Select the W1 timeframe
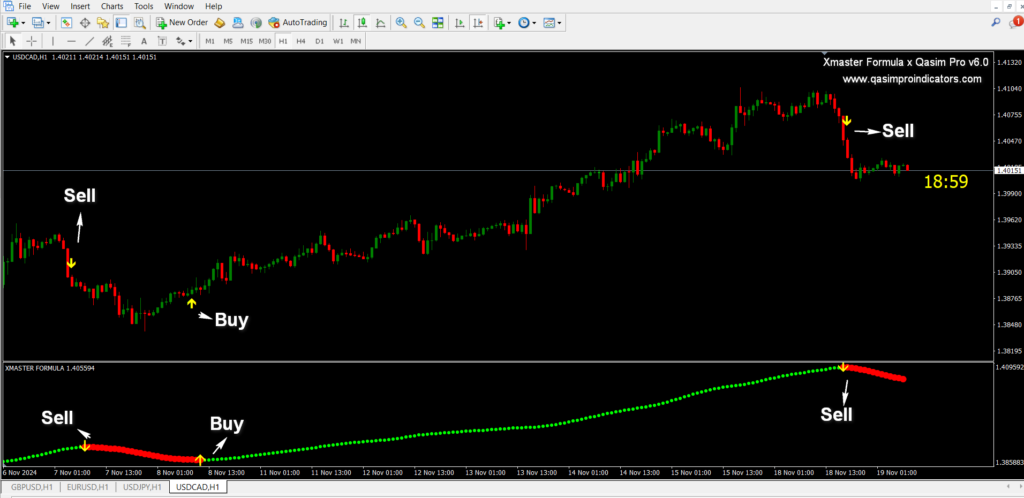 pos(338,41)
